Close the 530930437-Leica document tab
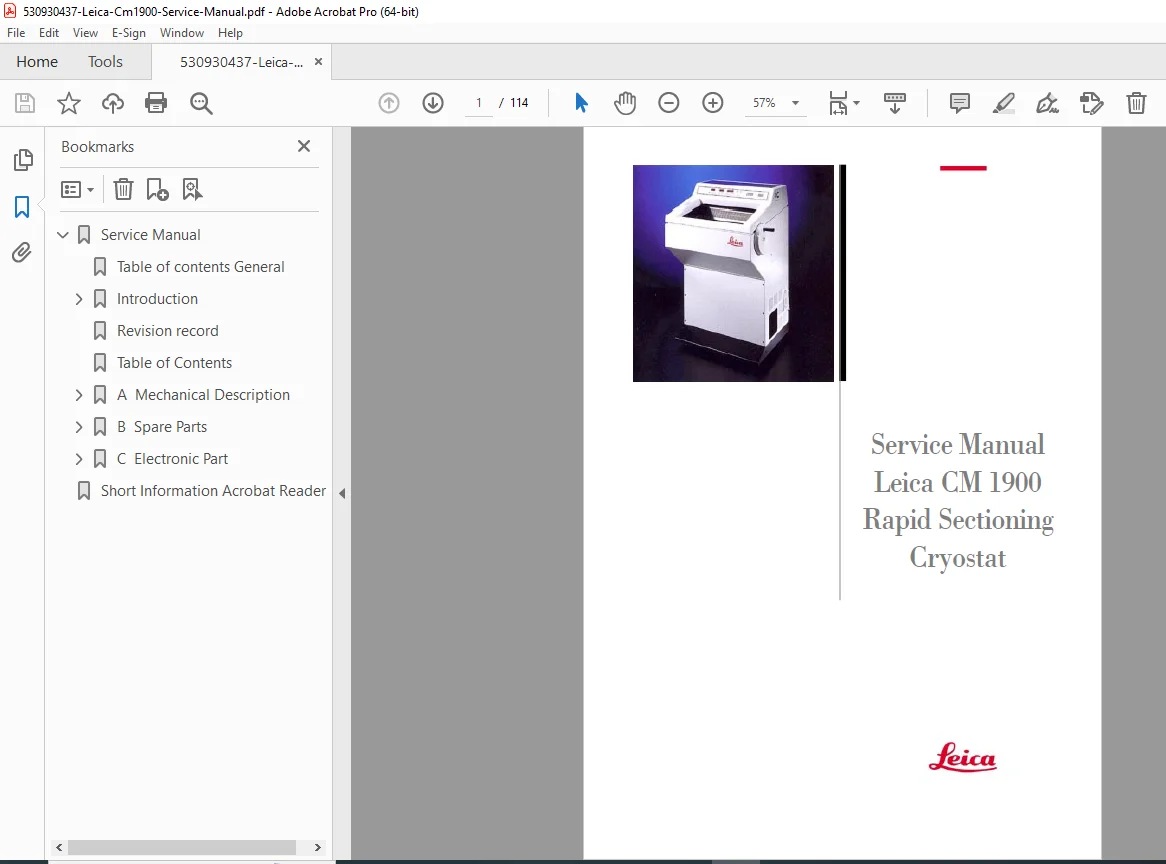The image size is (1166, 864). pyautogui.click(x=318, y=62)
